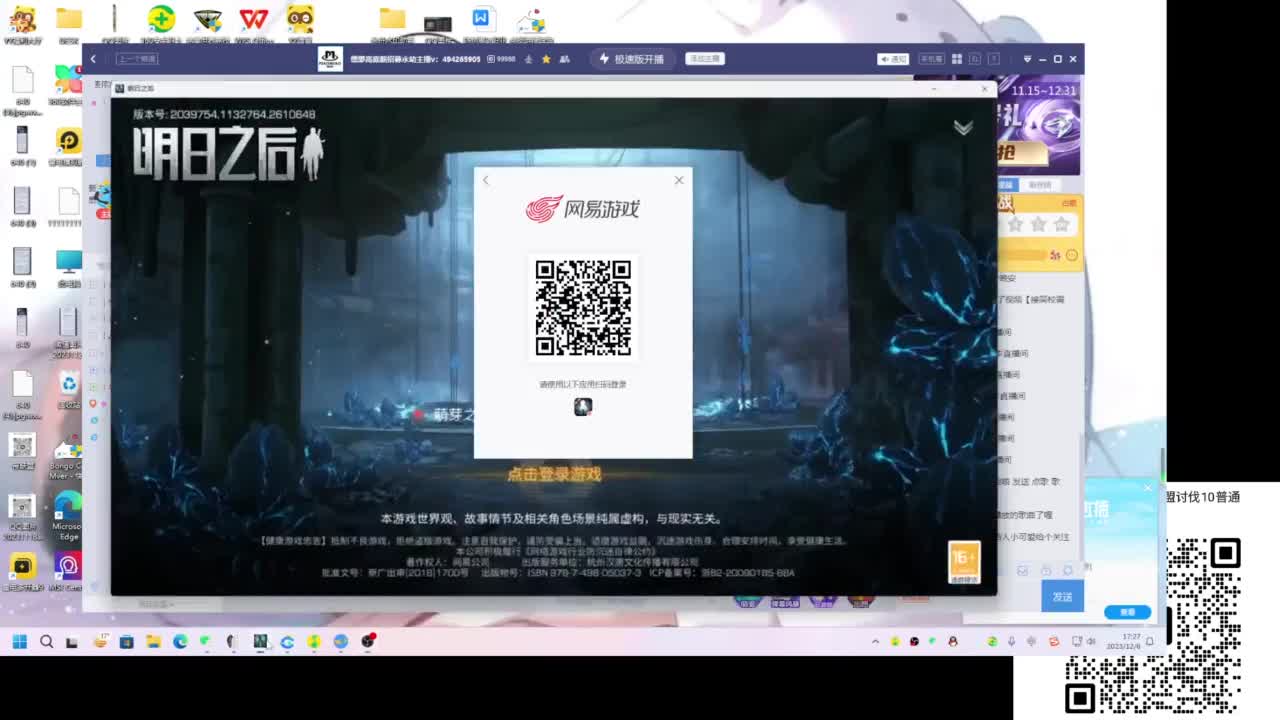Screen dimensions: 1280x720
Task: Click the back arrow in streaming toolbar
Action: 93,59
